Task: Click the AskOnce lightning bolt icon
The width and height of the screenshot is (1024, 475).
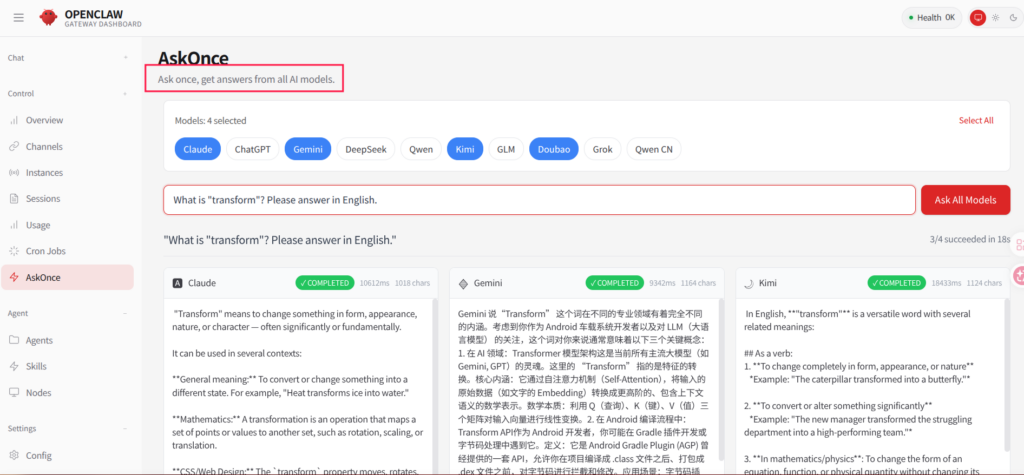Action: point(14,277)
